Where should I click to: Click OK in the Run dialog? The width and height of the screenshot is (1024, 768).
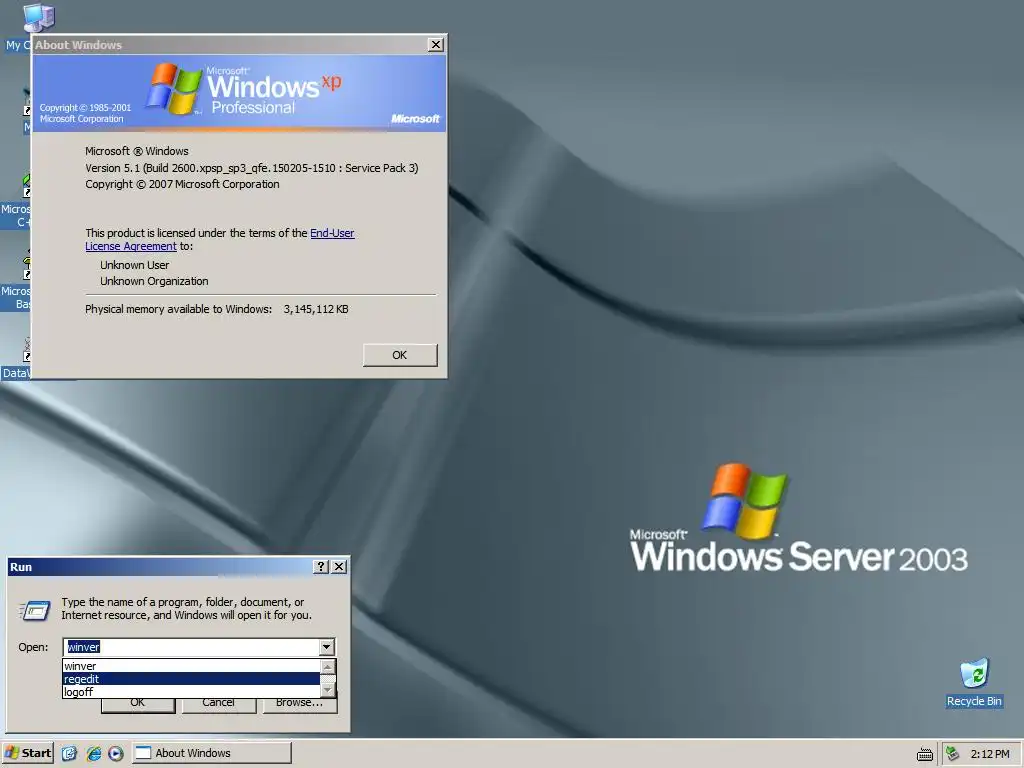click(138, 704)
